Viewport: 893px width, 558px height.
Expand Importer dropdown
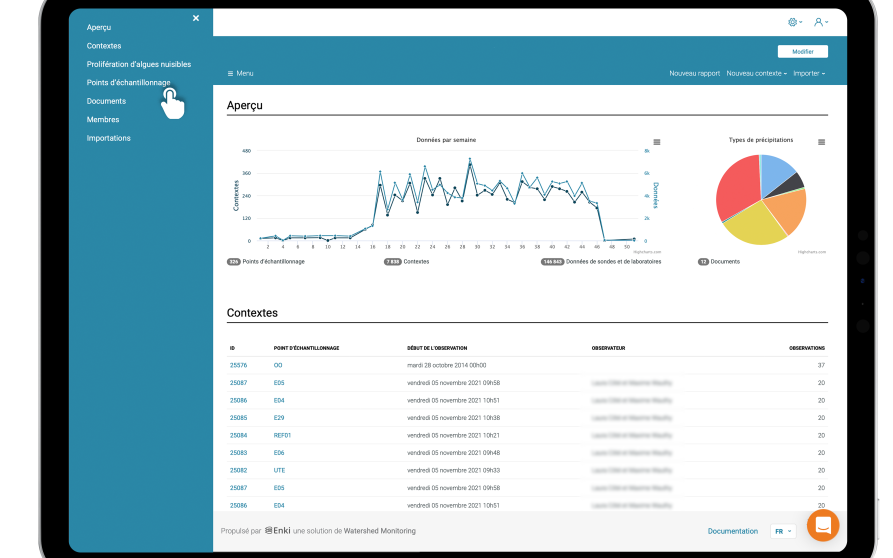click(809, 73)
